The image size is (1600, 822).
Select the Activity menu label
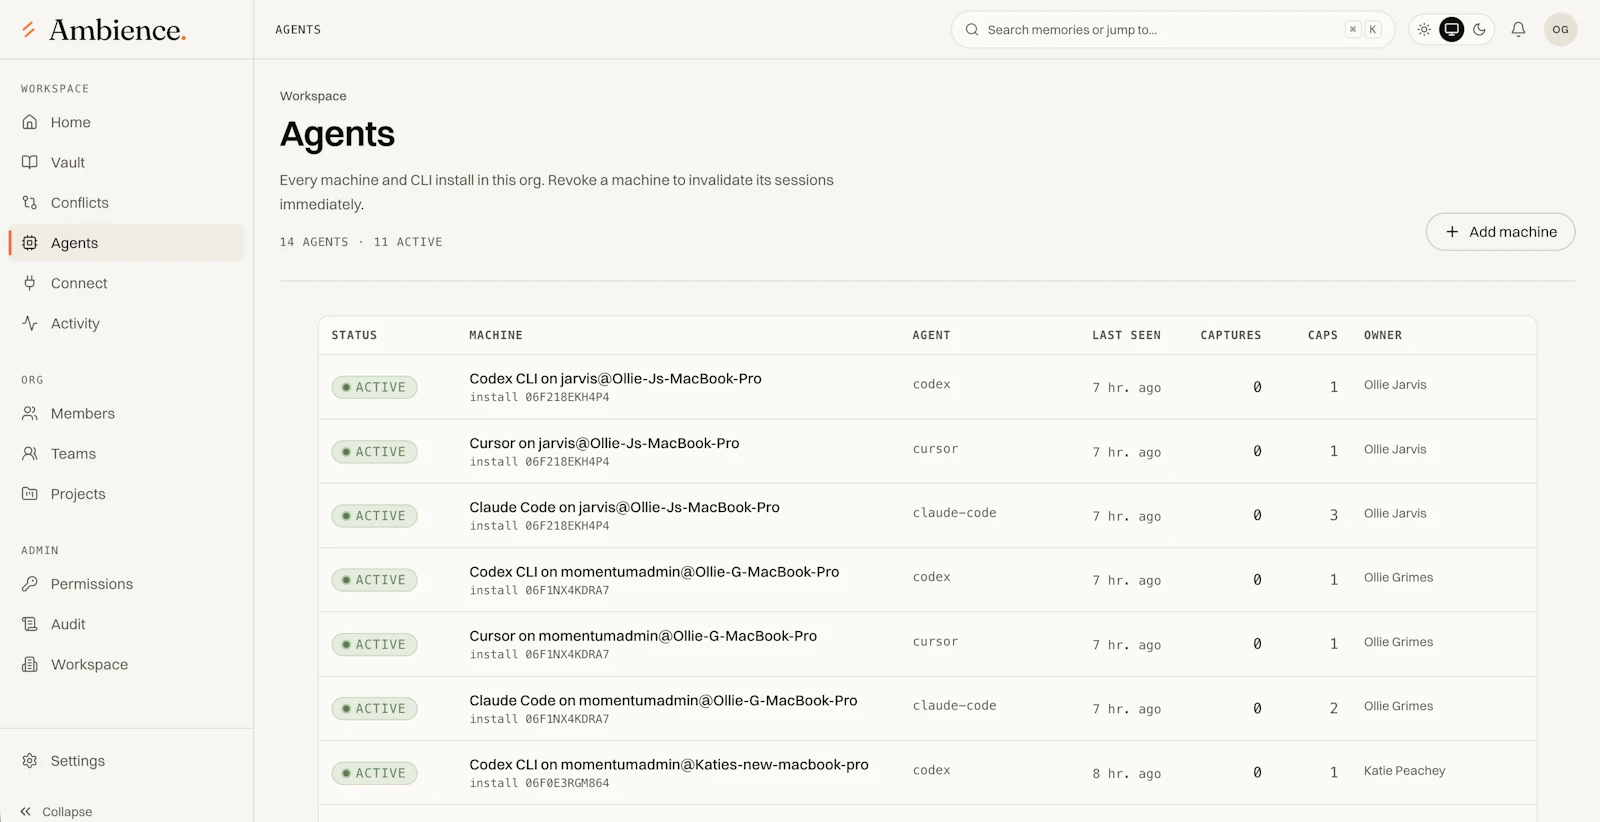75,324
